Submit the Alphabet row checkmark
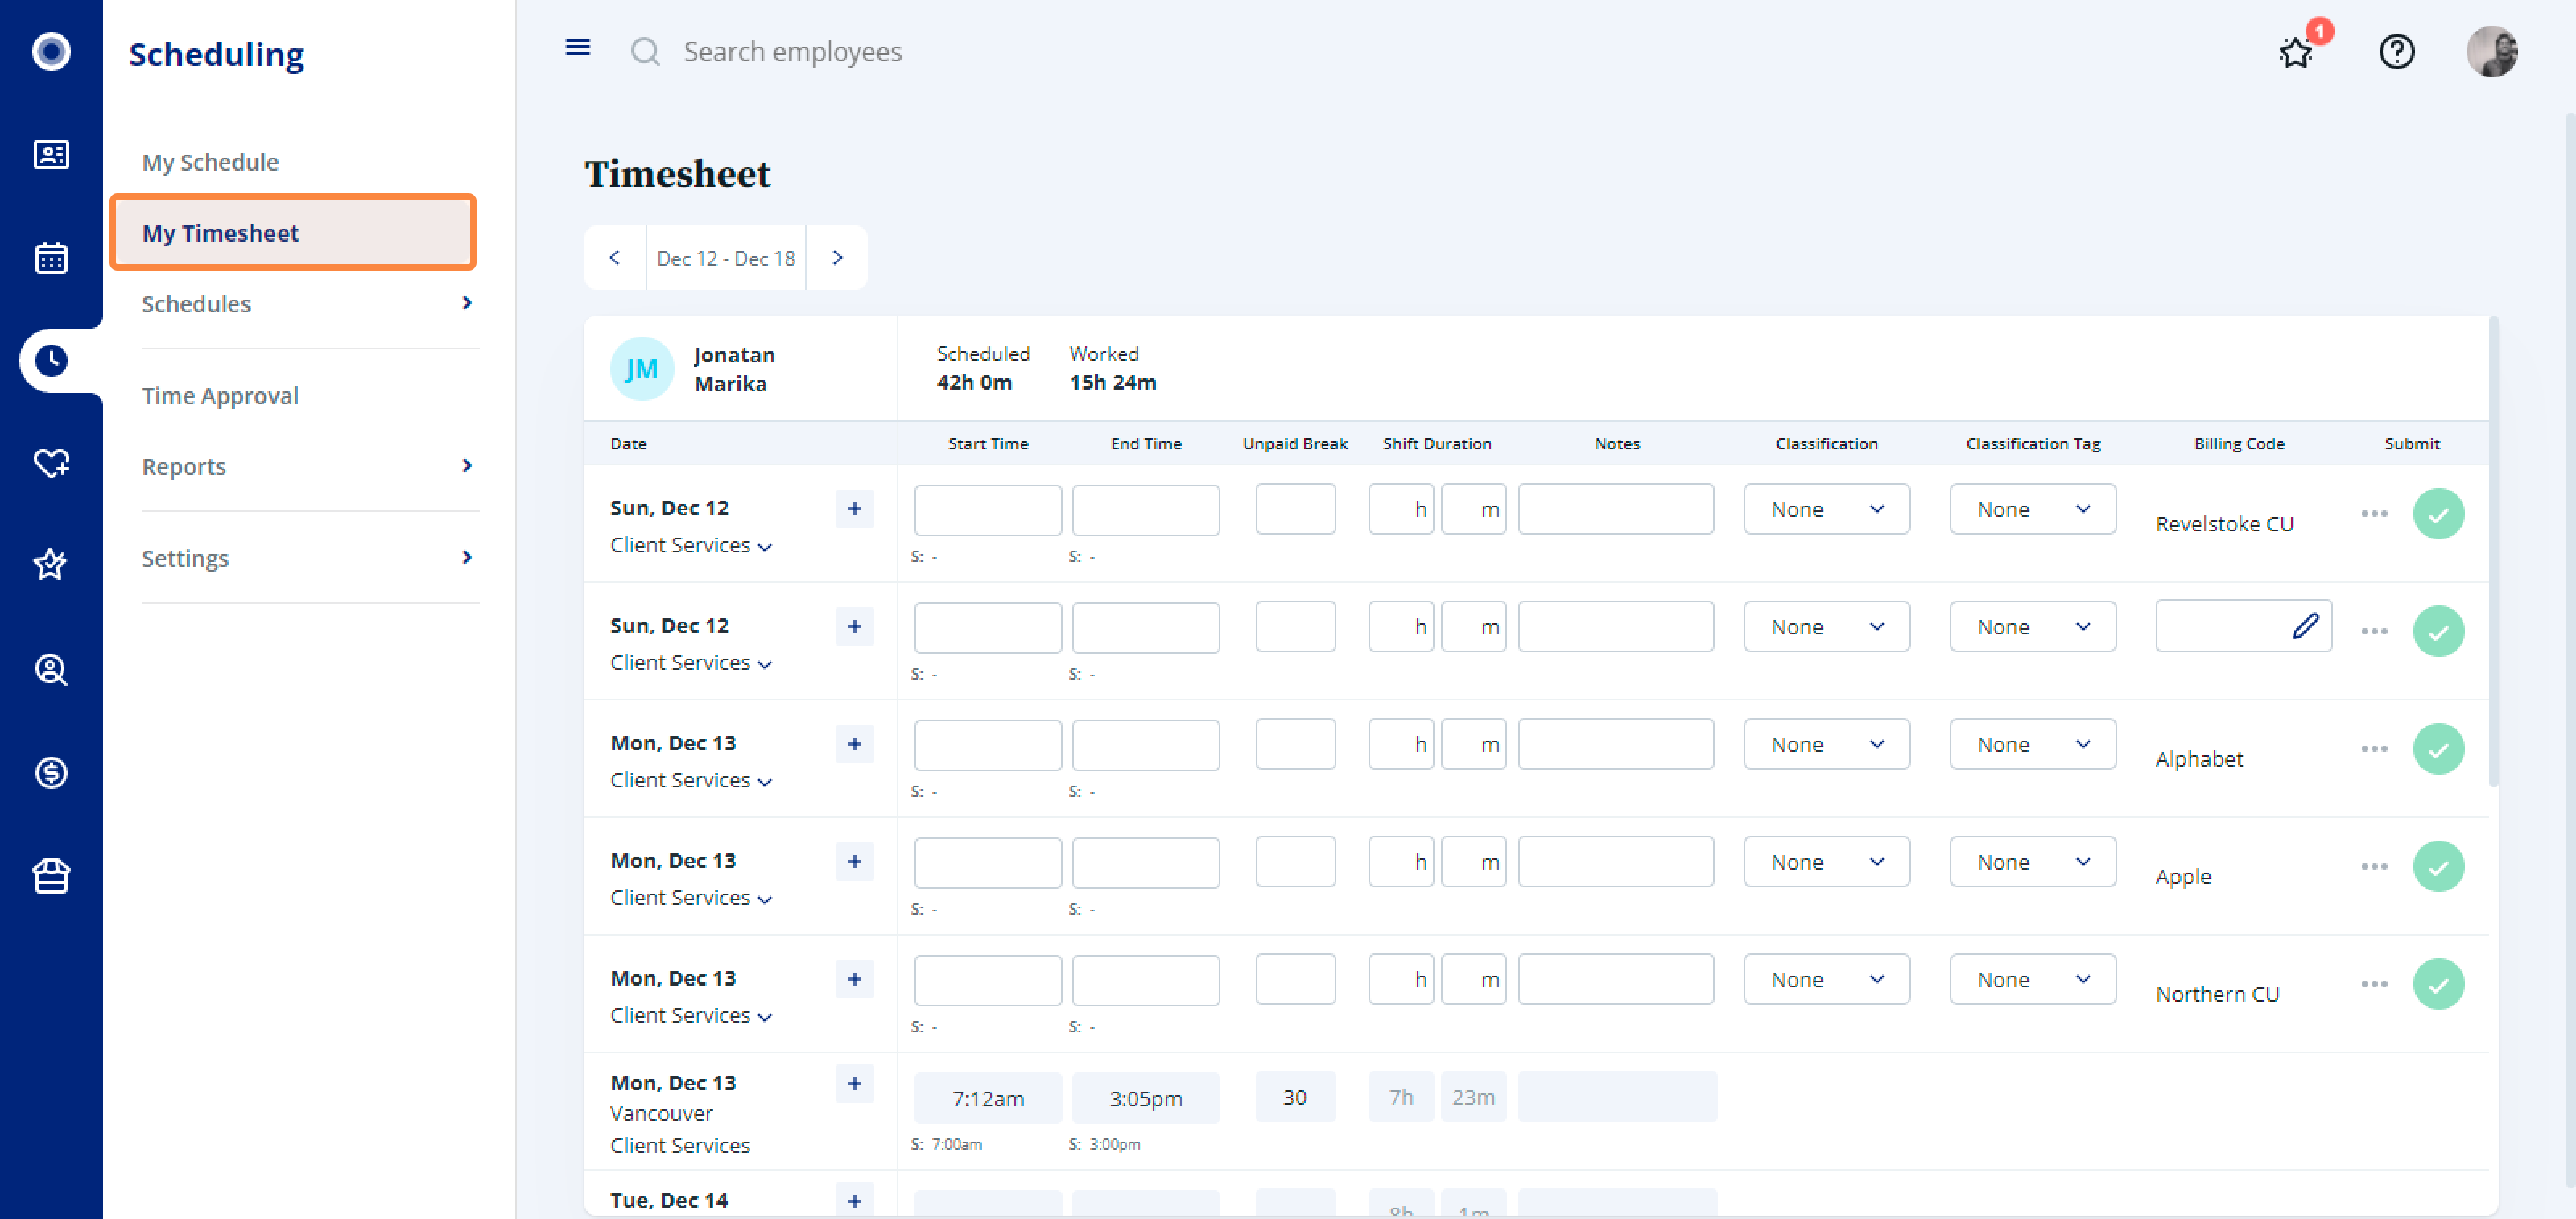The width and height of the screenshot is (2576, 1219). point(2438,749)
